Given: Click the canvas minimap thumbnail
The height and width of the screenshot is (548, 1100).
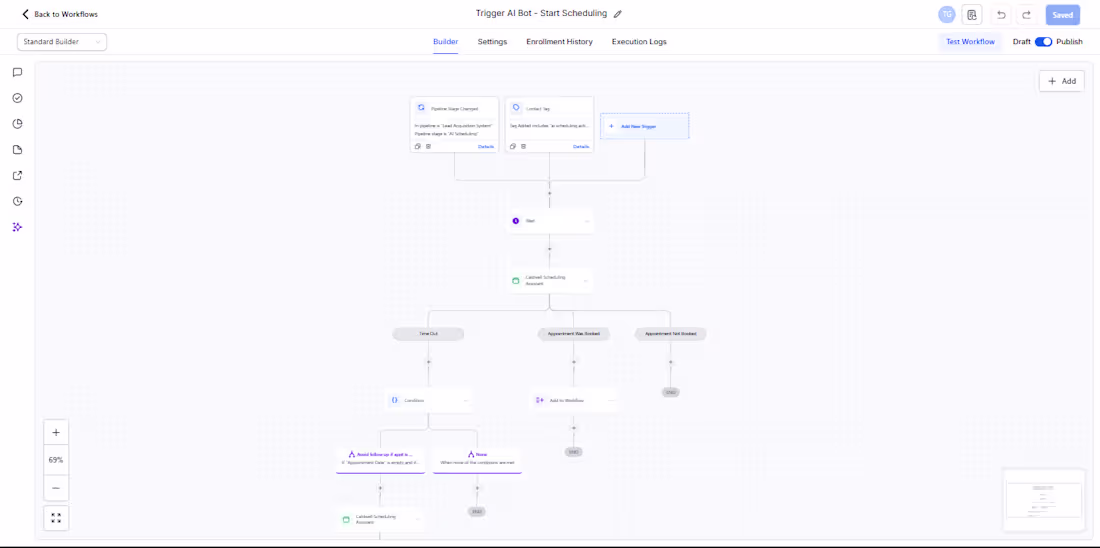Looking at the screenshot, I should (x=1044, y=500).
